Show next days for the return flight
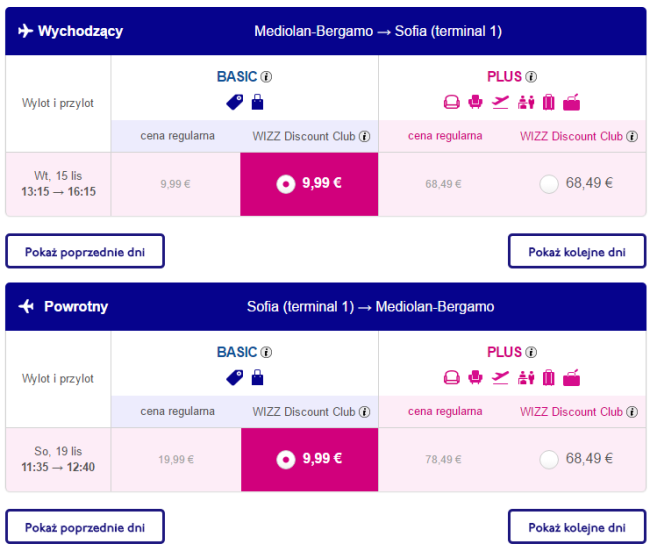Viewport: 650px width, 551px height. pyautogui.click(x=576, y=527)
